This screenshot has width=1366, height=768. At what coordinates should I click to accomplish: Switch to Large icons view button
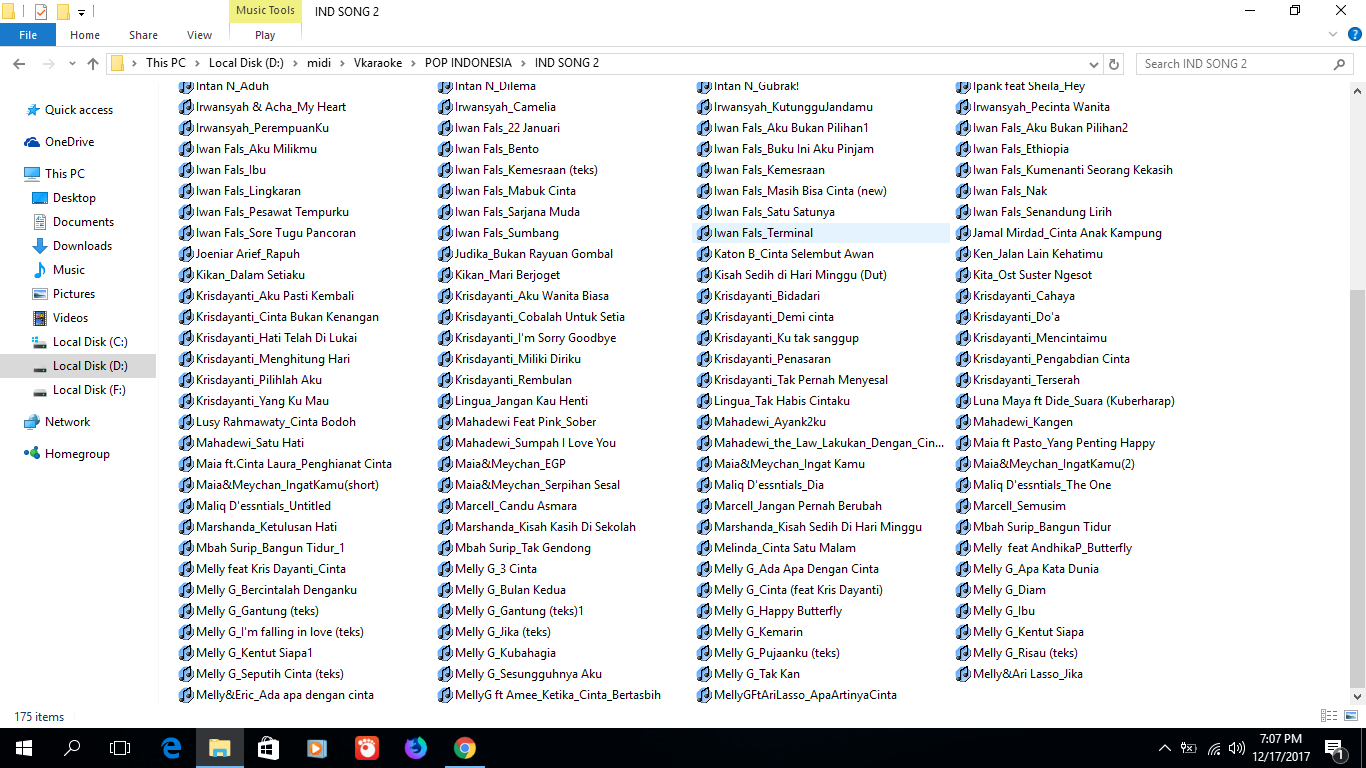coord(1350,716)
